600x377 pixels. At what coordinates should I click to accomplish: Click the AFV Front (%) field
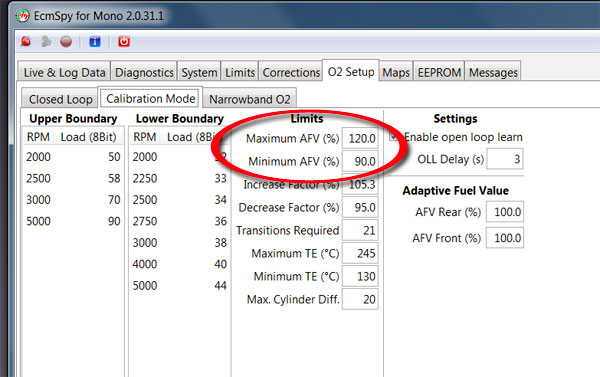[x=505, y=238]
